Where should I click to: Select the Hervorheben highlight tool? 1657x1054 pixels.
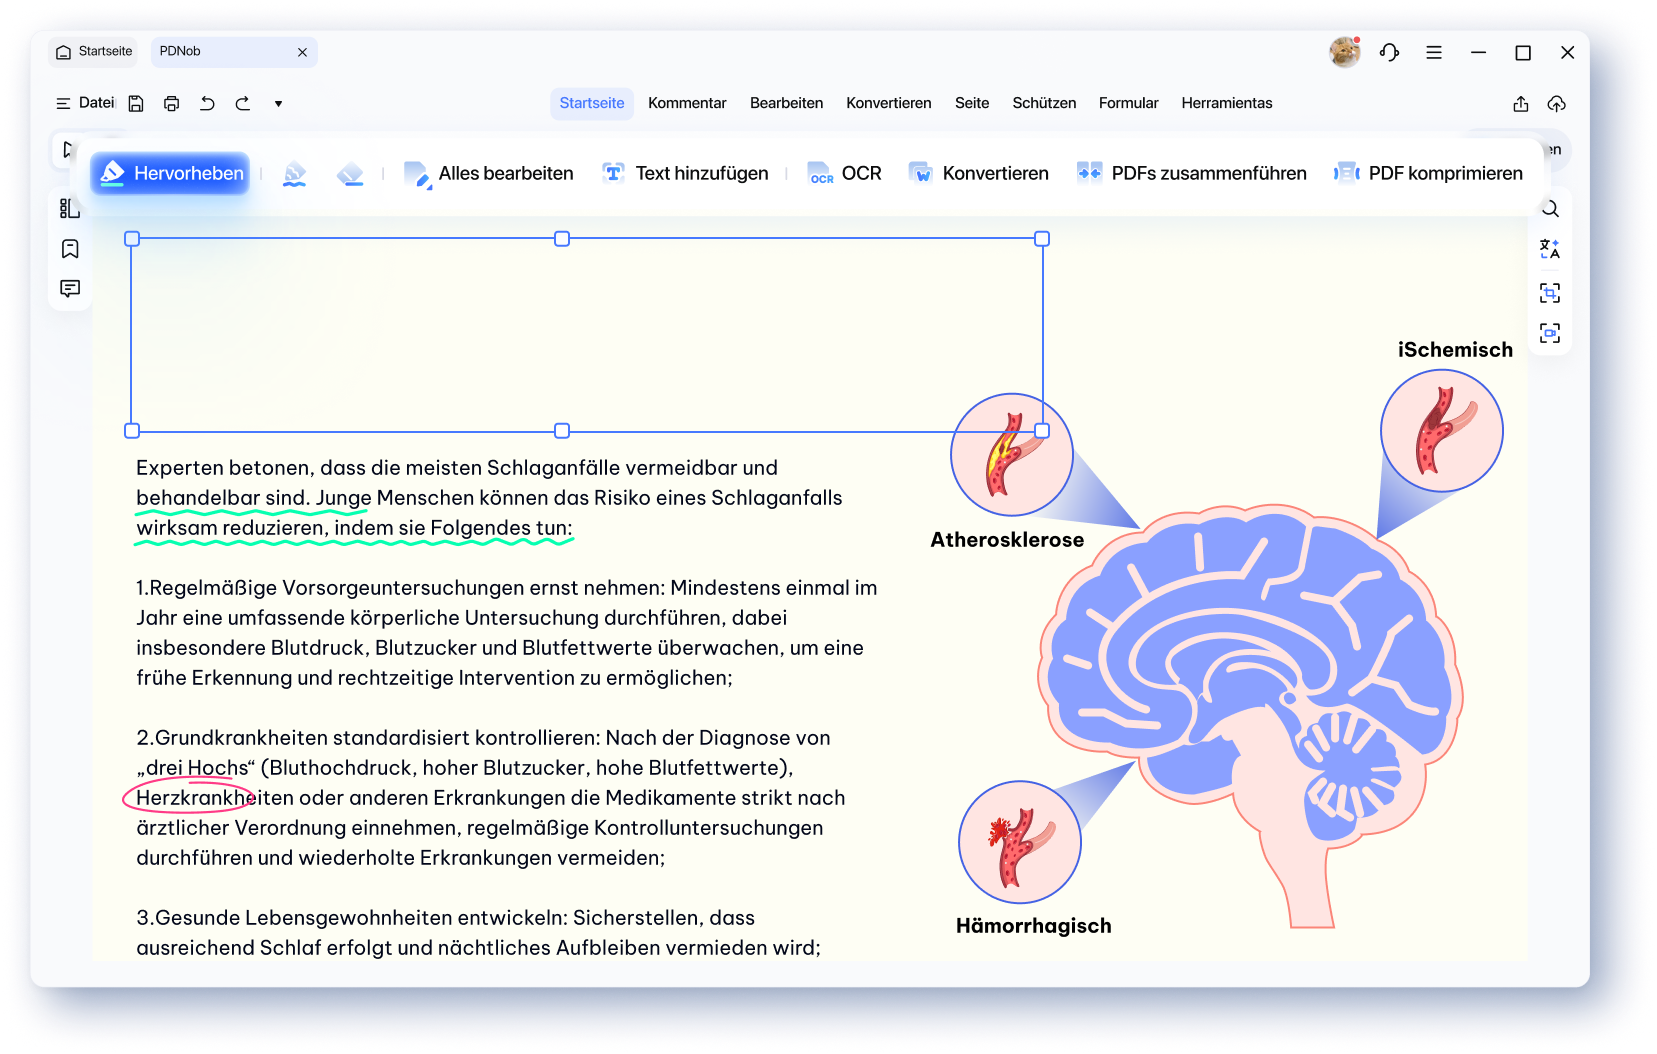[x=171, y=173]
